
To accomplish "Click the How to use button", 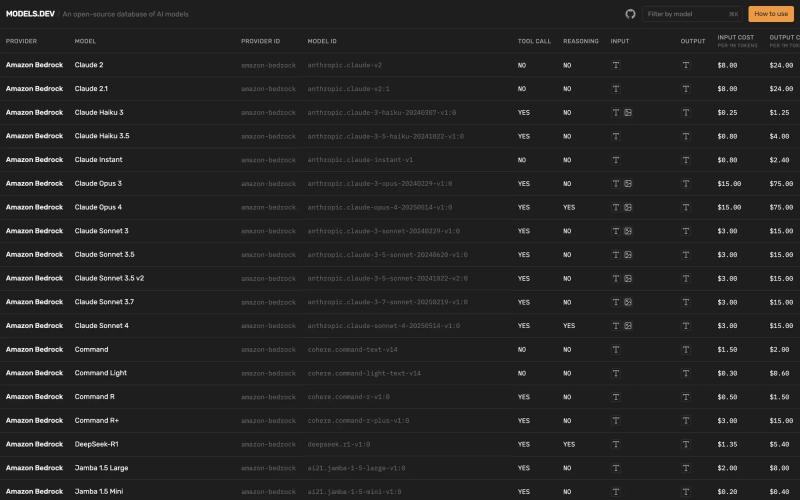I will click(x=771, y=14).
